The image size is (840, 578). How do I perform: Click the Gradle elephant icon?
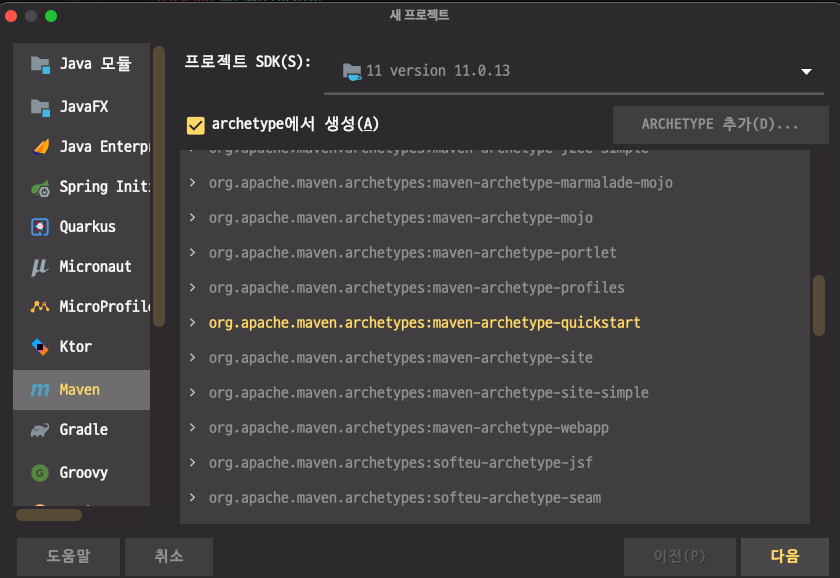pyautogui.click(x=40, y=430)
